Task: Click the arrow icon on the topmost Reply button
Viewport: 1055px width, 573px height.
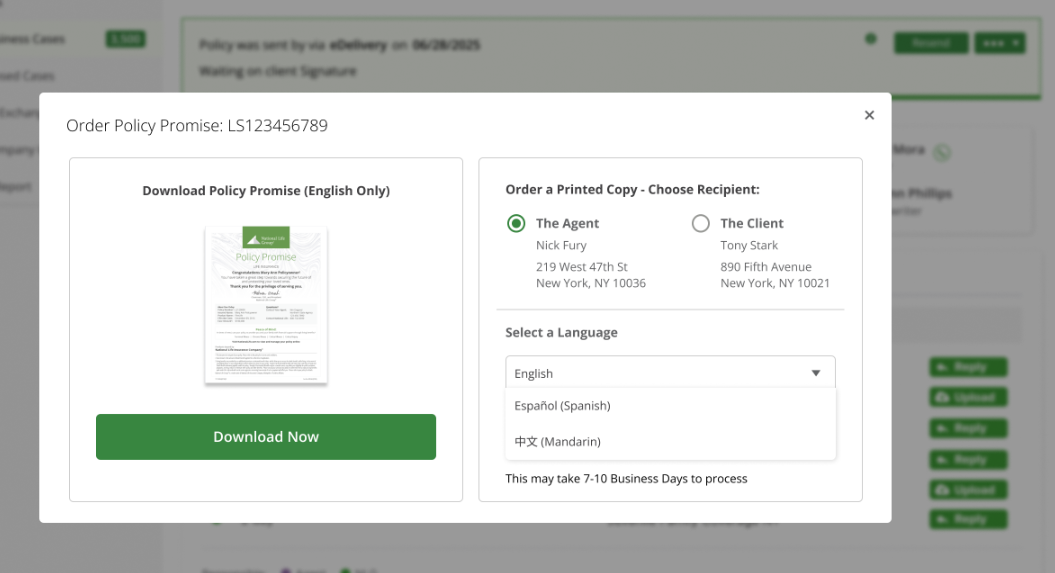Action: point(942,367)
